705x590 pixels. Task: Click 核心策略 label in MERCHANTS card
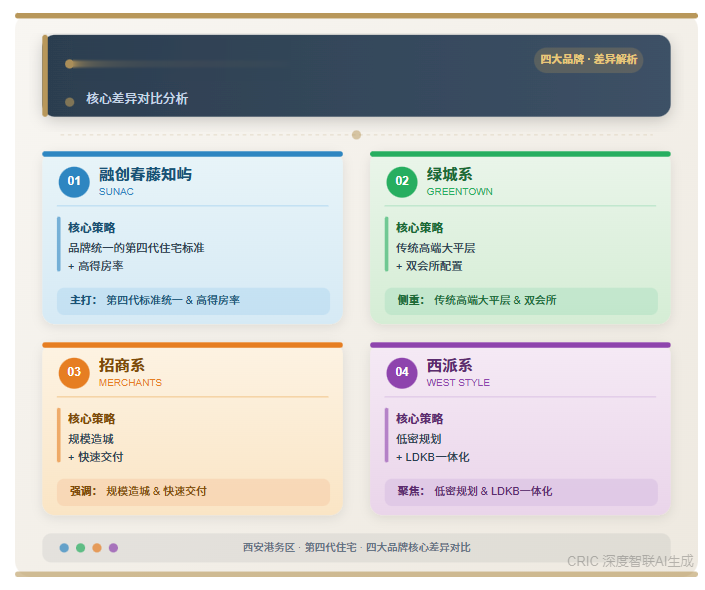click(92, 419)
